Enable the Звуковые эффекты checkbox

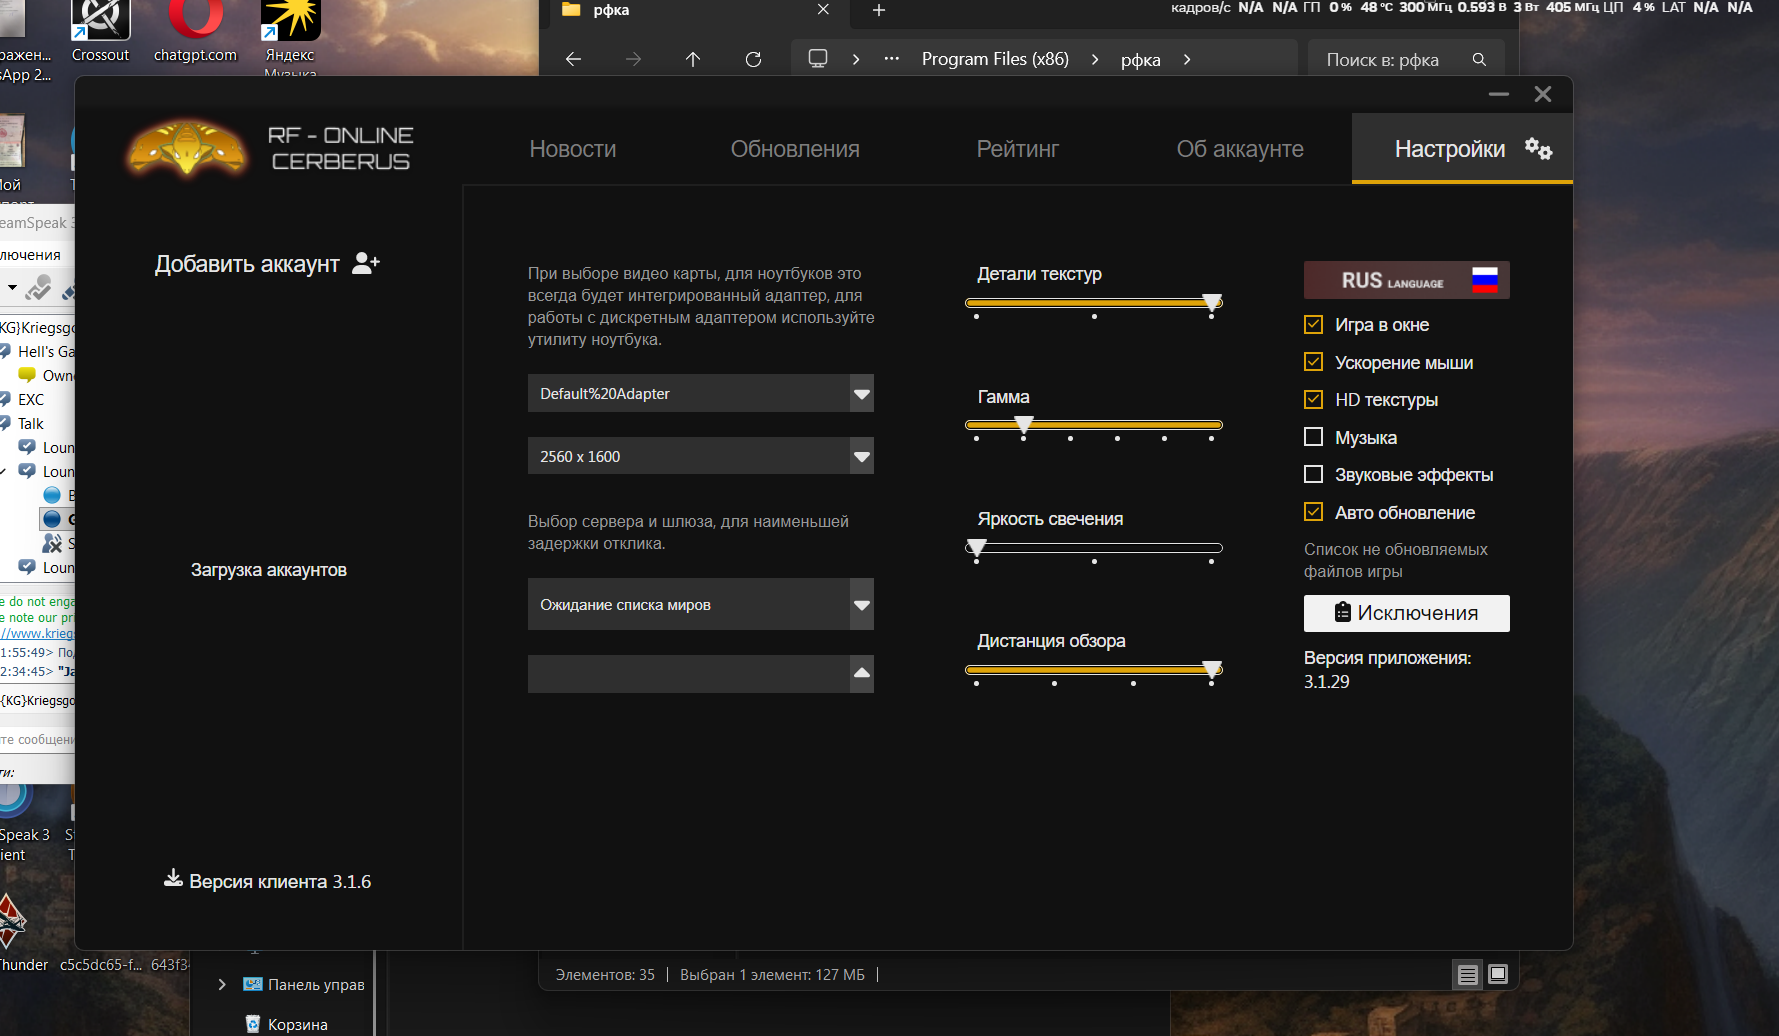[1313, 474]
